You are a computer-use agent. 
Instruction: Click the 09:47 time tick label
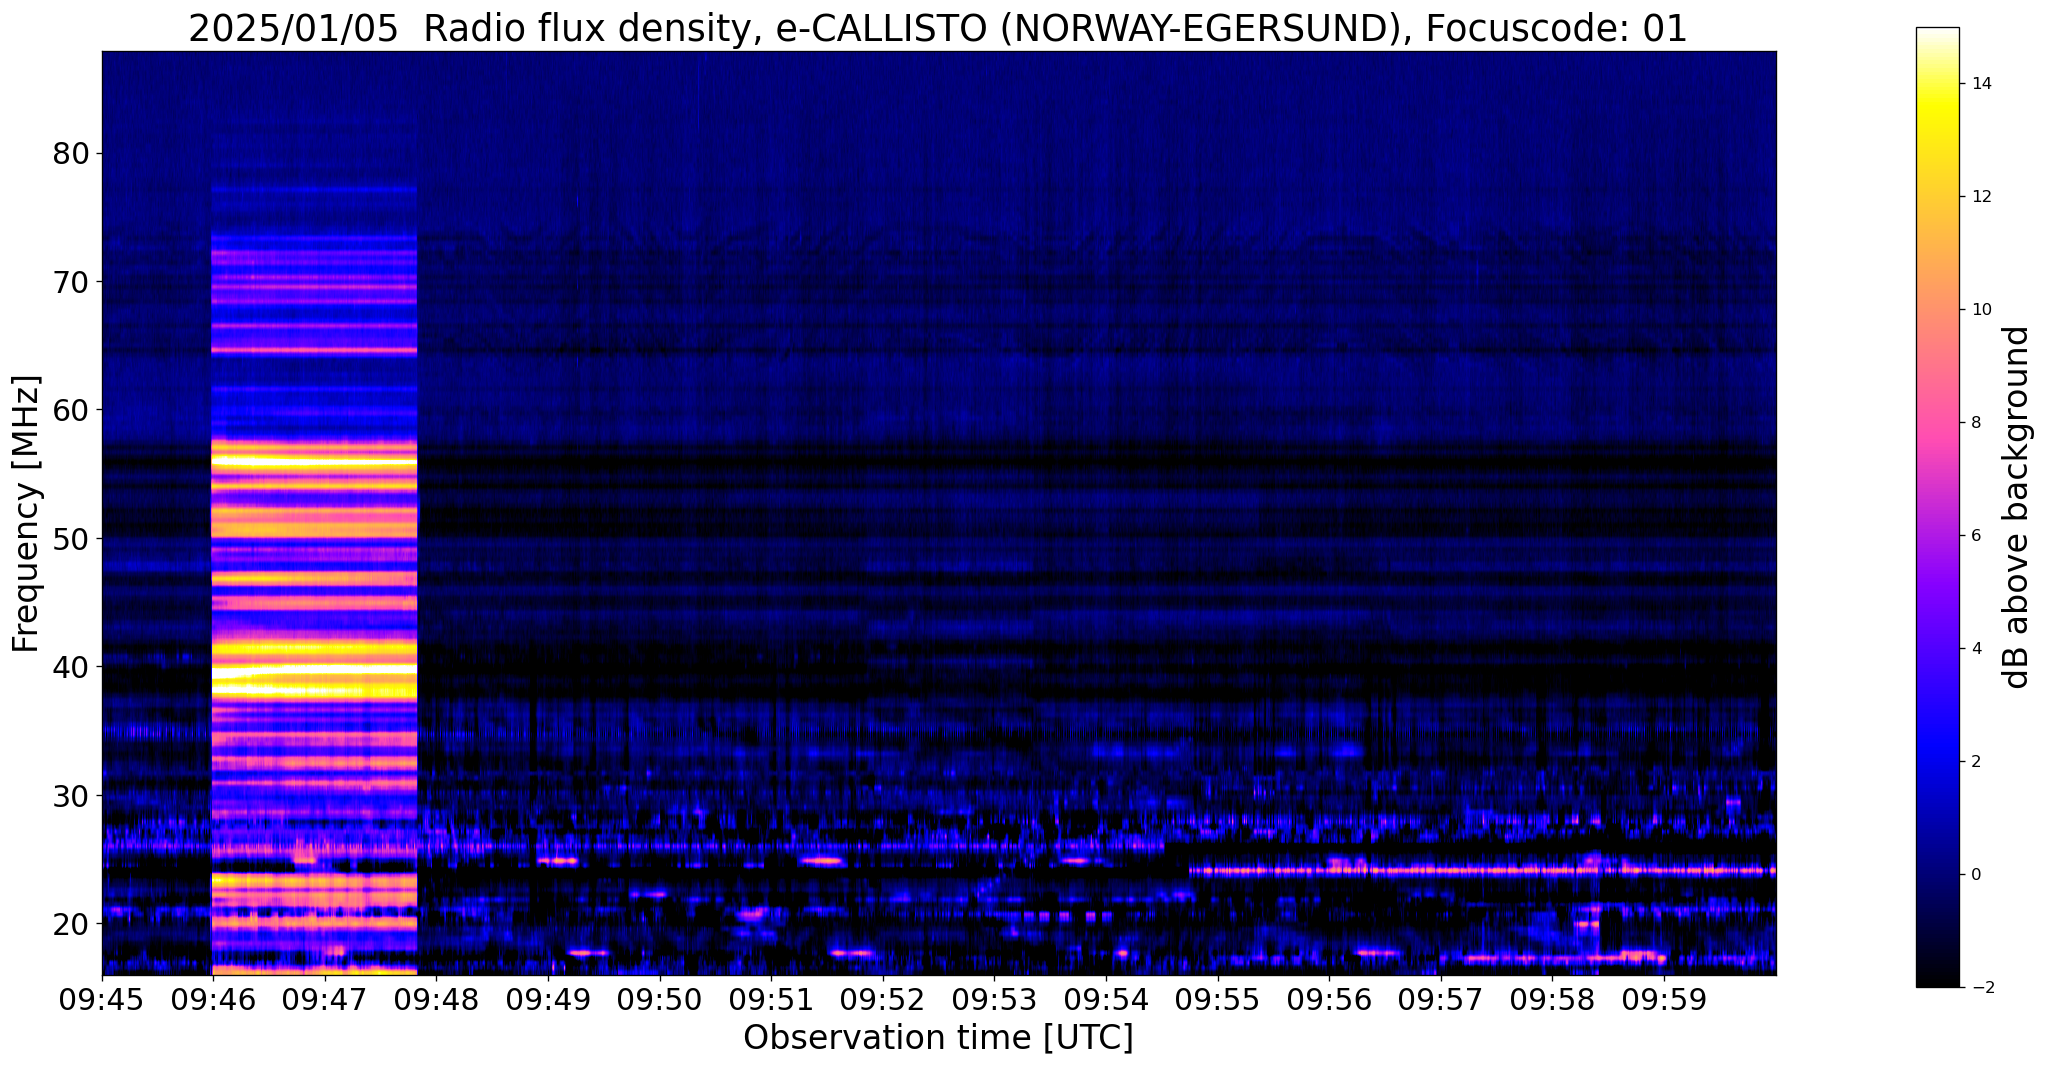(325, 1000)
